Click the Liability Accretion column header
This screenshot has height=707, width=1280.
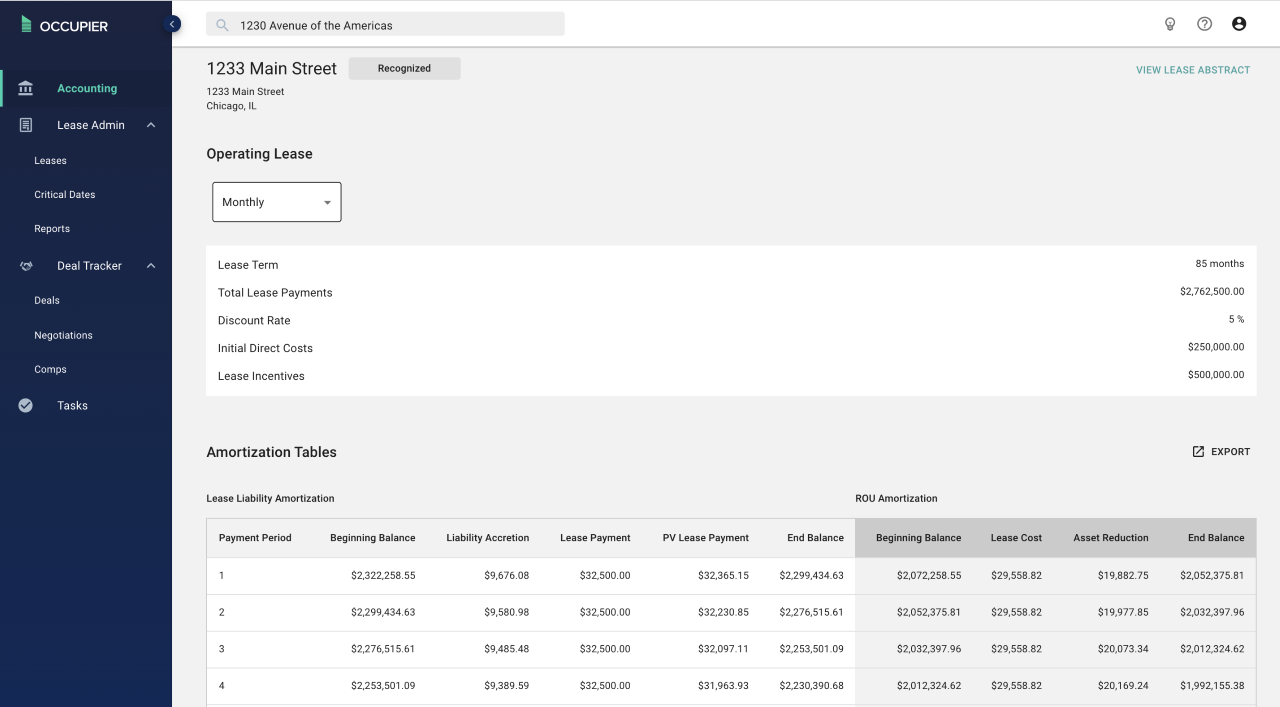[x=487, y=538]
